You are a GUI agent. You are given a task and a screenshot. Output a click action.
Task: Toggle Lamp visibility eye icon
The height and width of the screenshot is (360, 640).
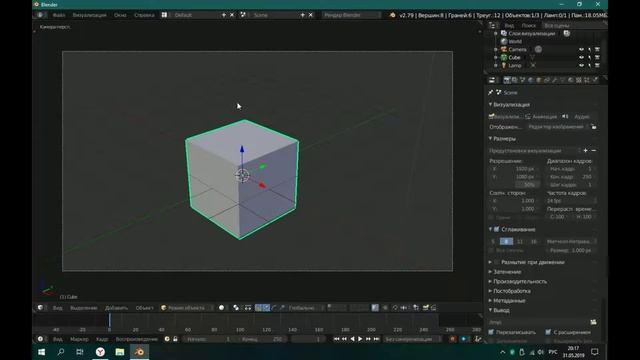click(581, 65)
